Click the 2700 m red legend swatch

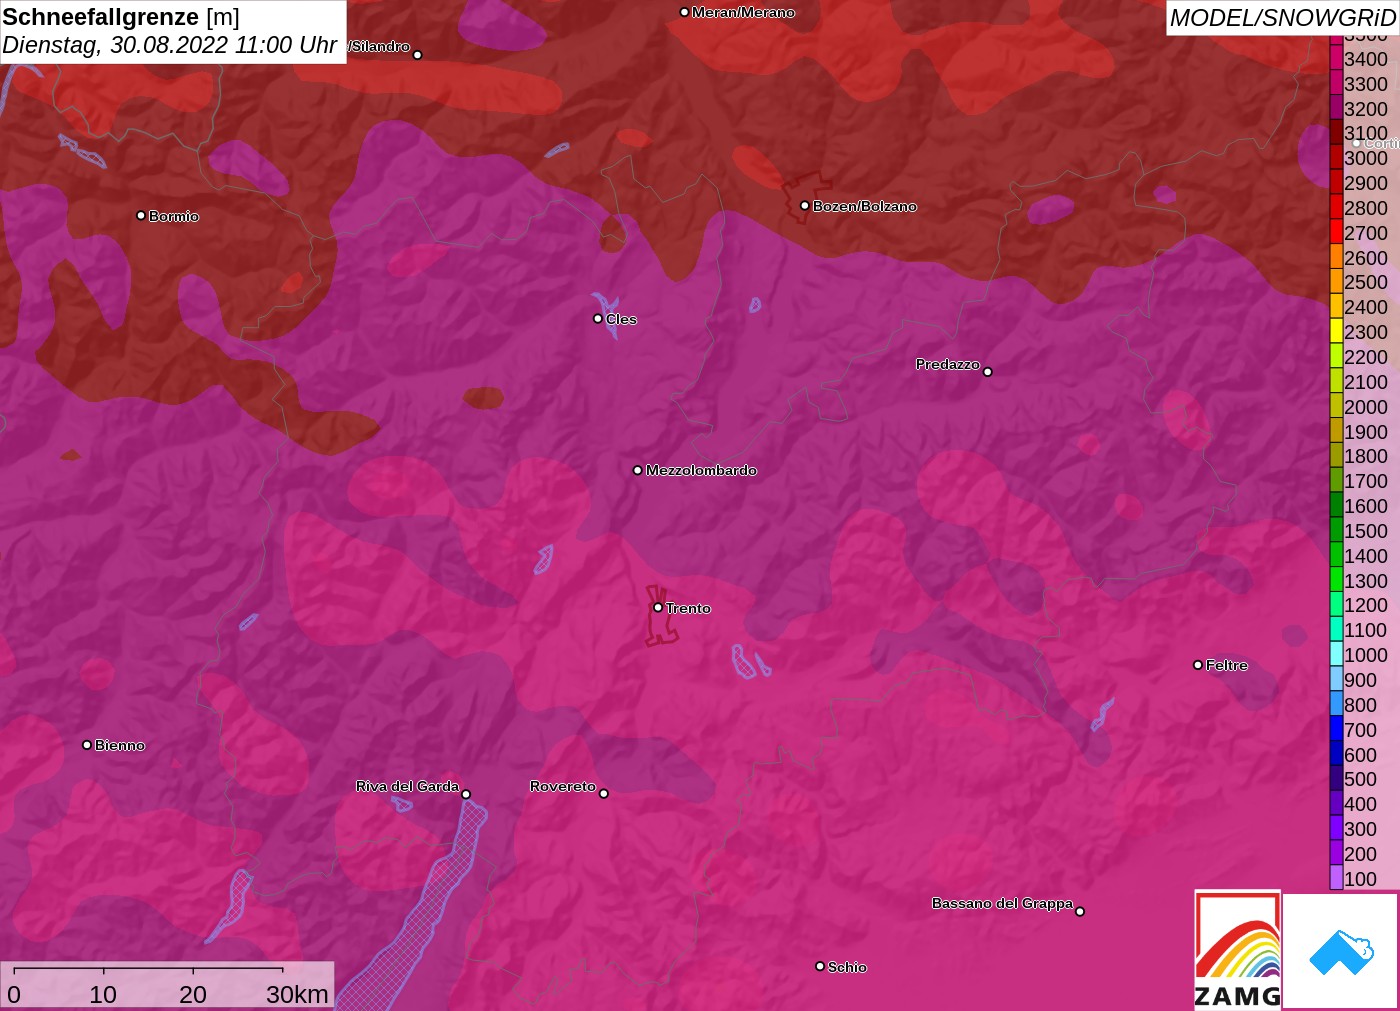[x=1336, y=232]
